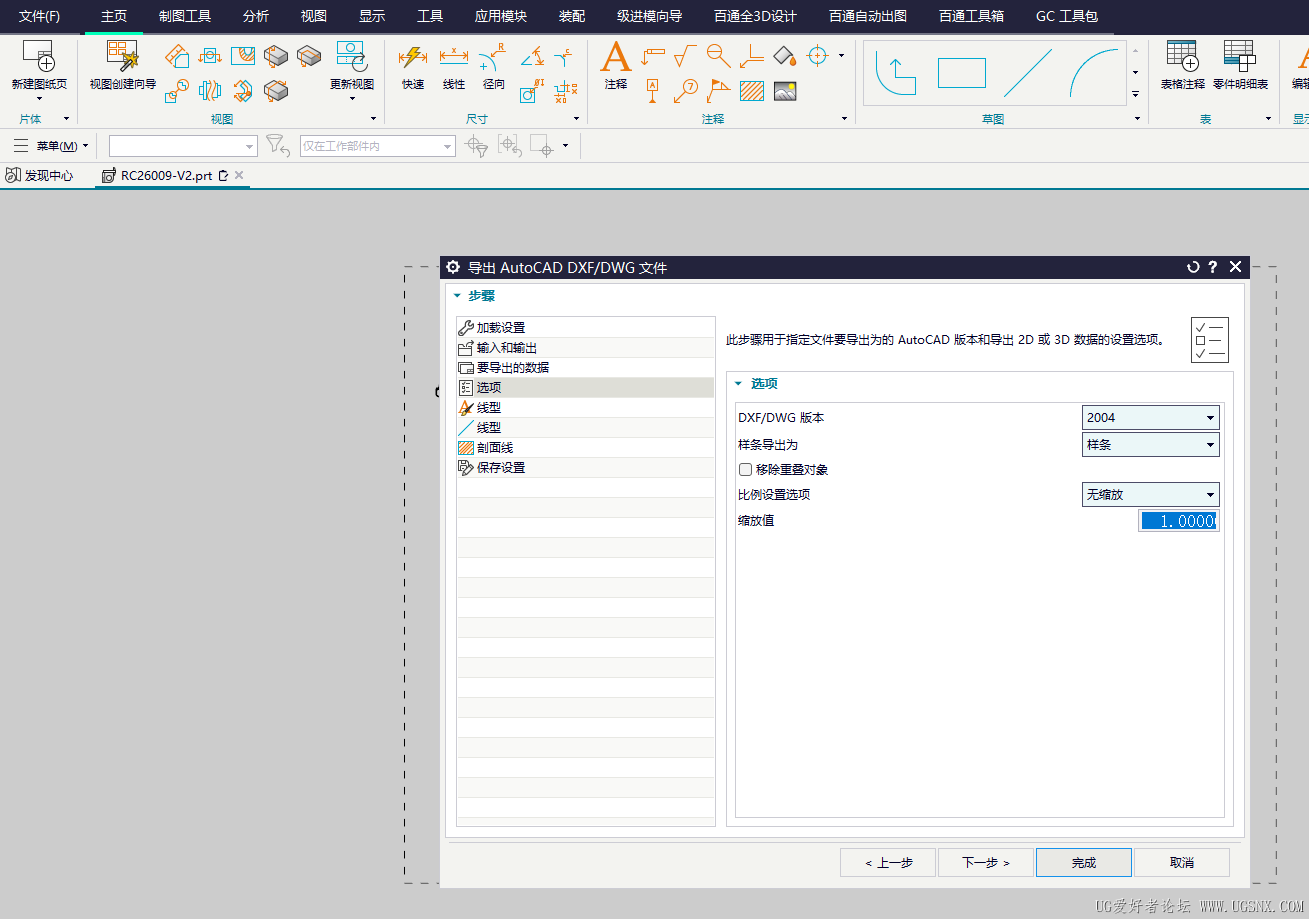1309x919 pixels.
Task: Select the Angular dimension icon
Action: point(532,56)
